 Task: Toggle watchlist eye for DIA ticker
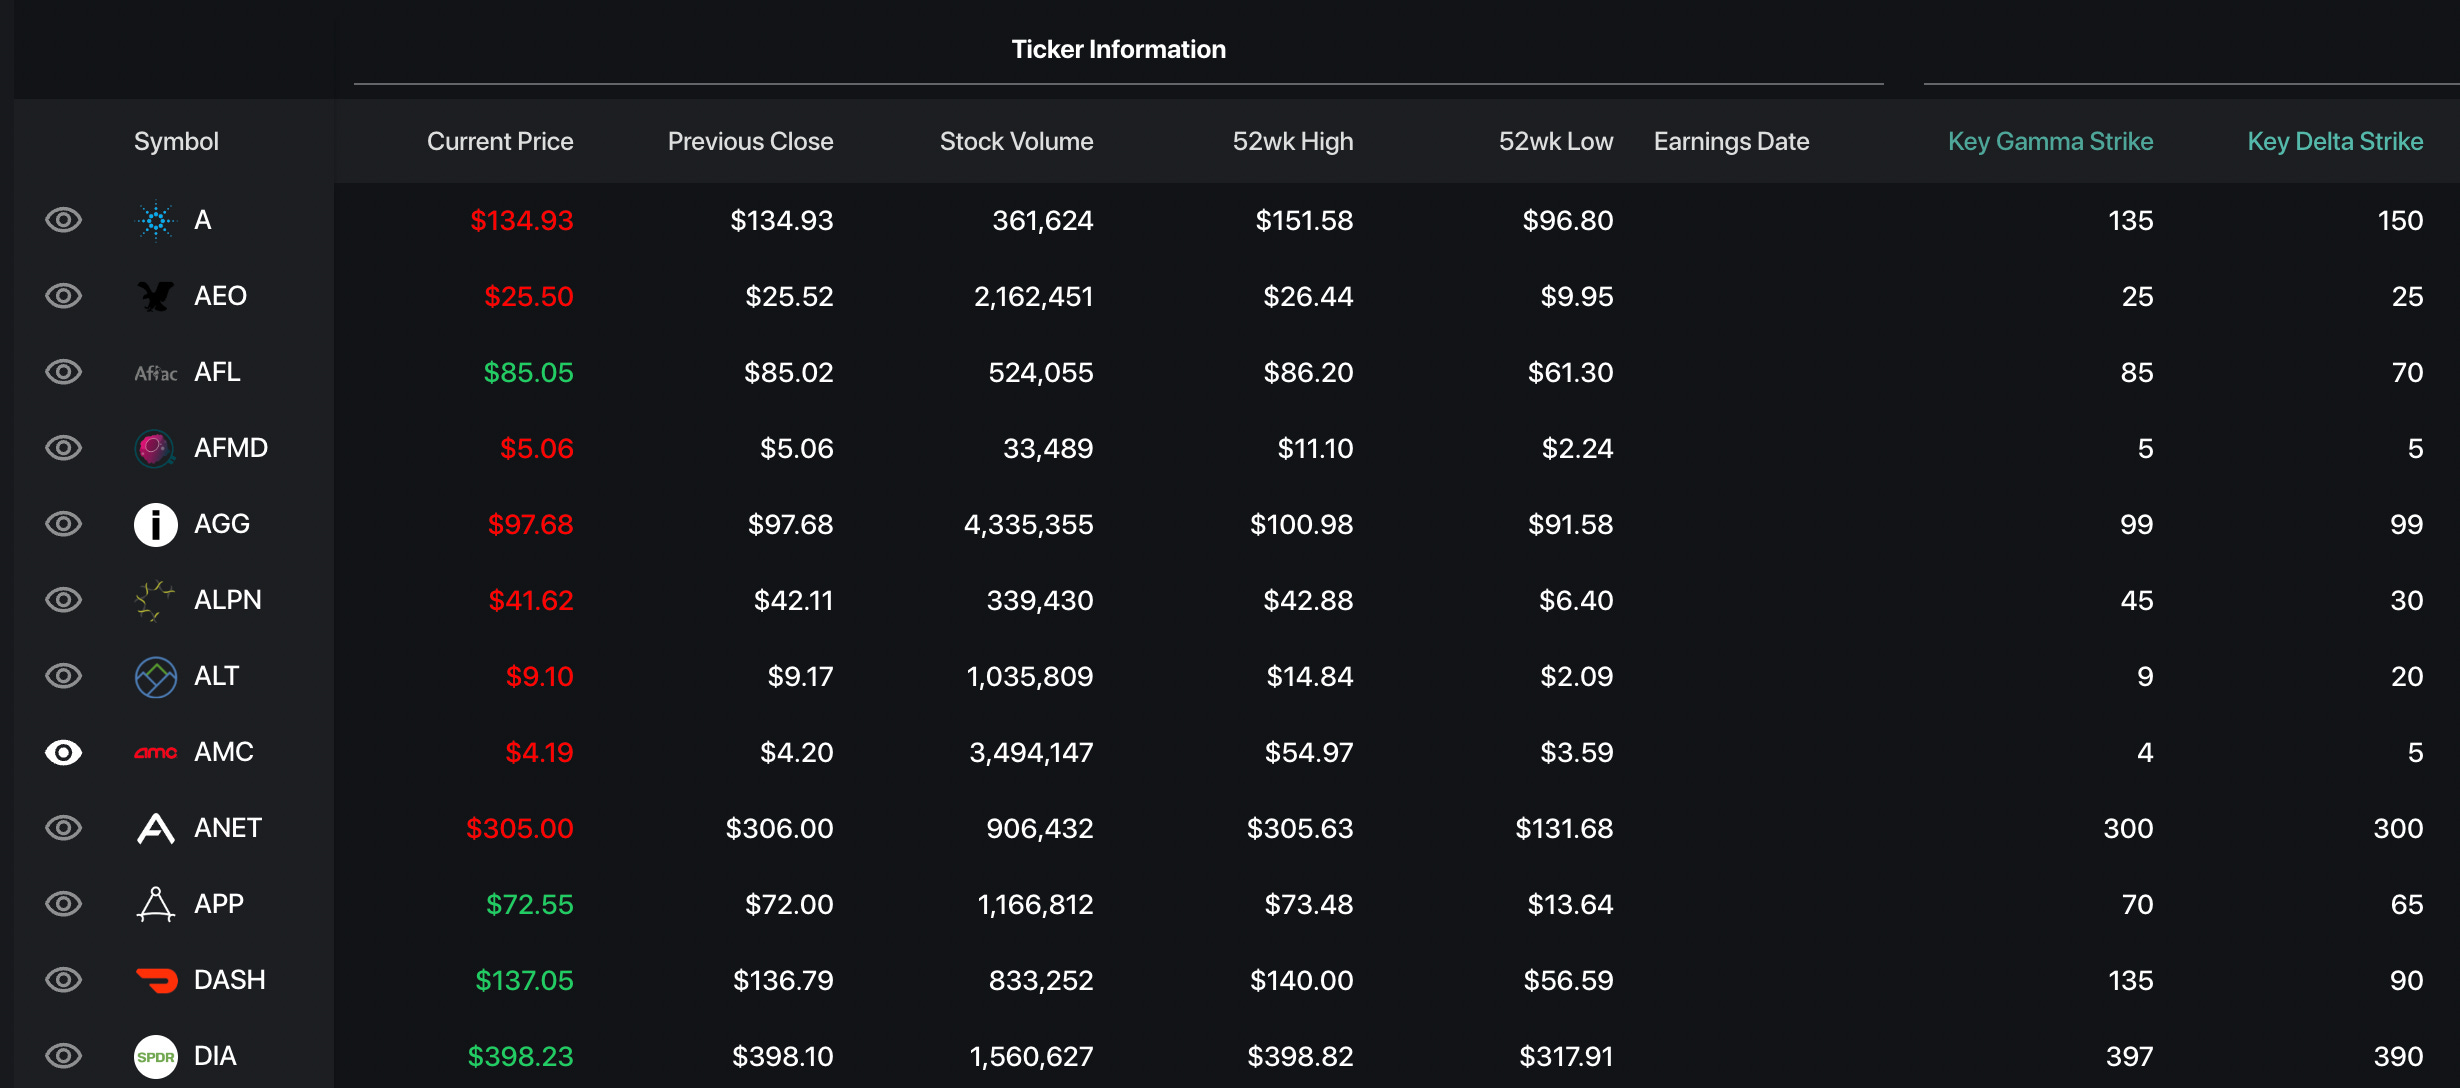pyautogui.click(x=64, y=1056)
